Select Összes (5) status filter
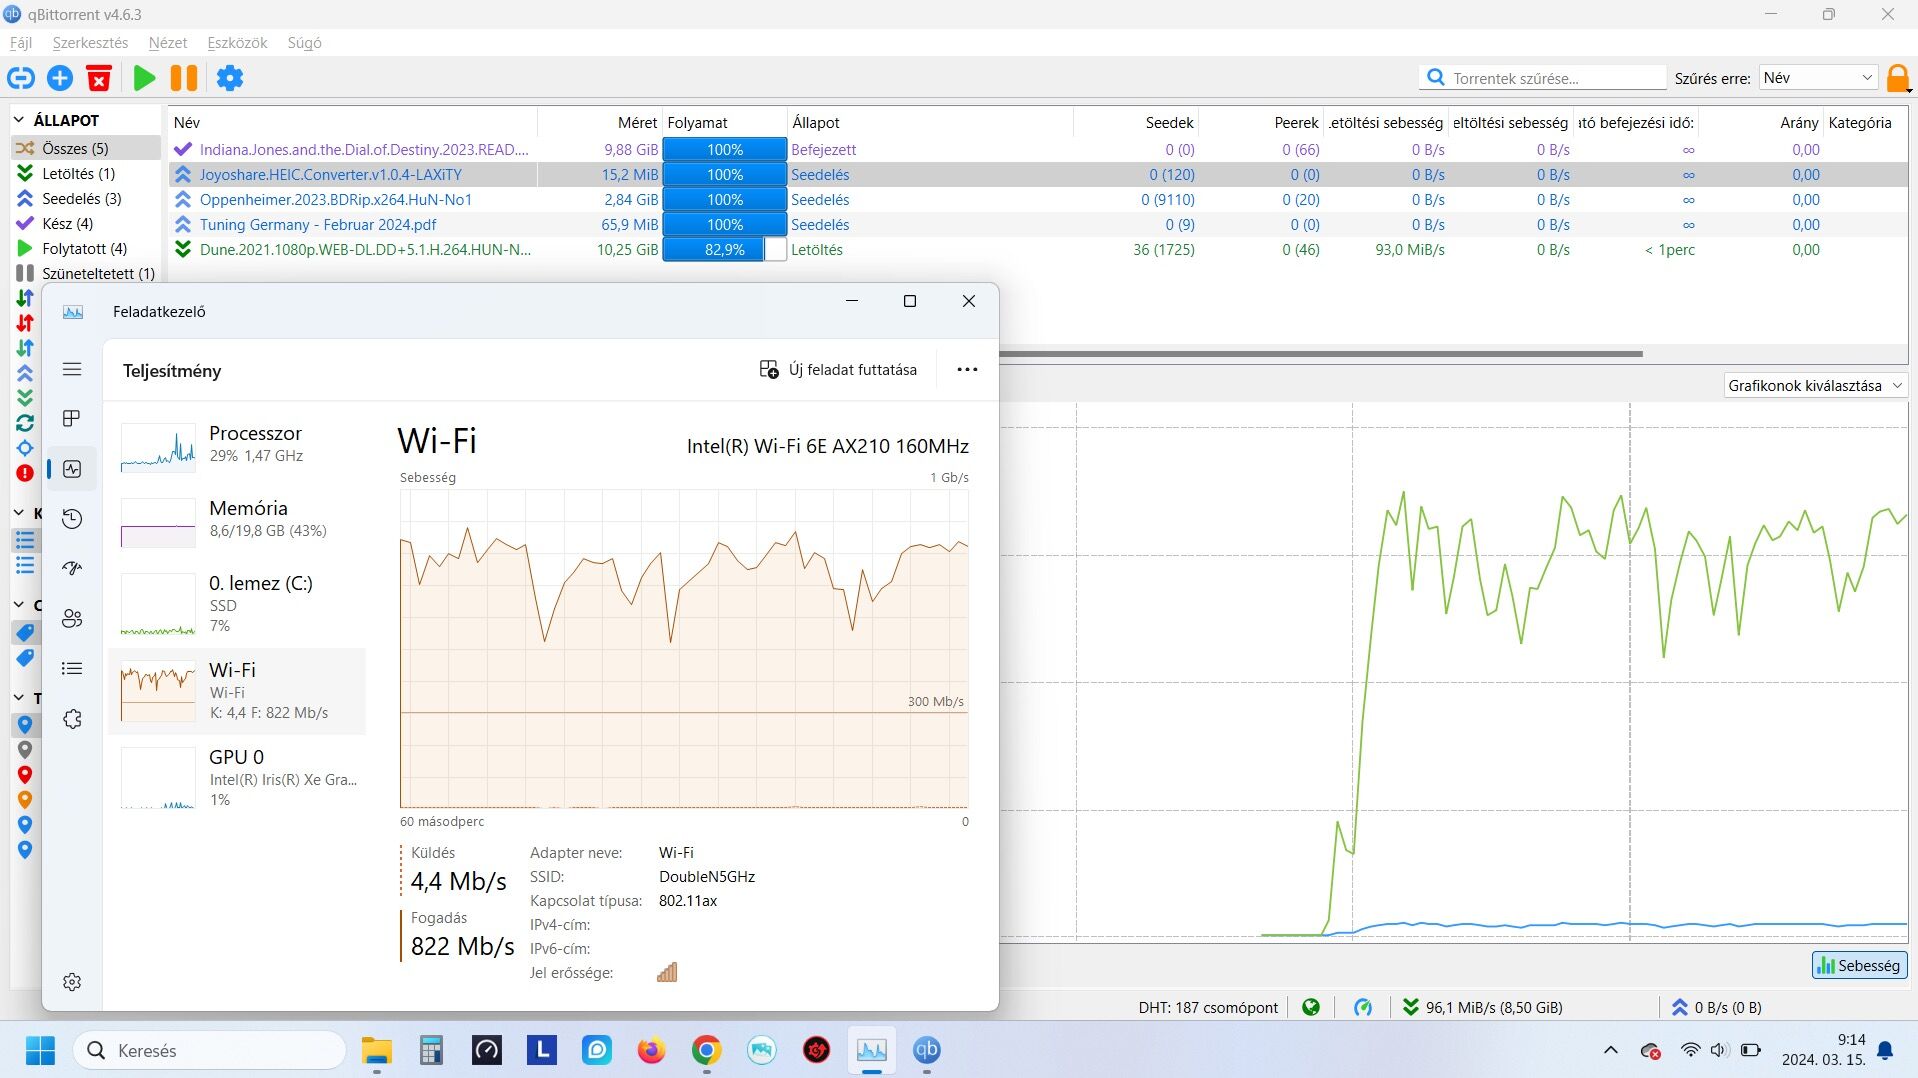Viewport: 1918px width, 1078px height. [86, 148]
